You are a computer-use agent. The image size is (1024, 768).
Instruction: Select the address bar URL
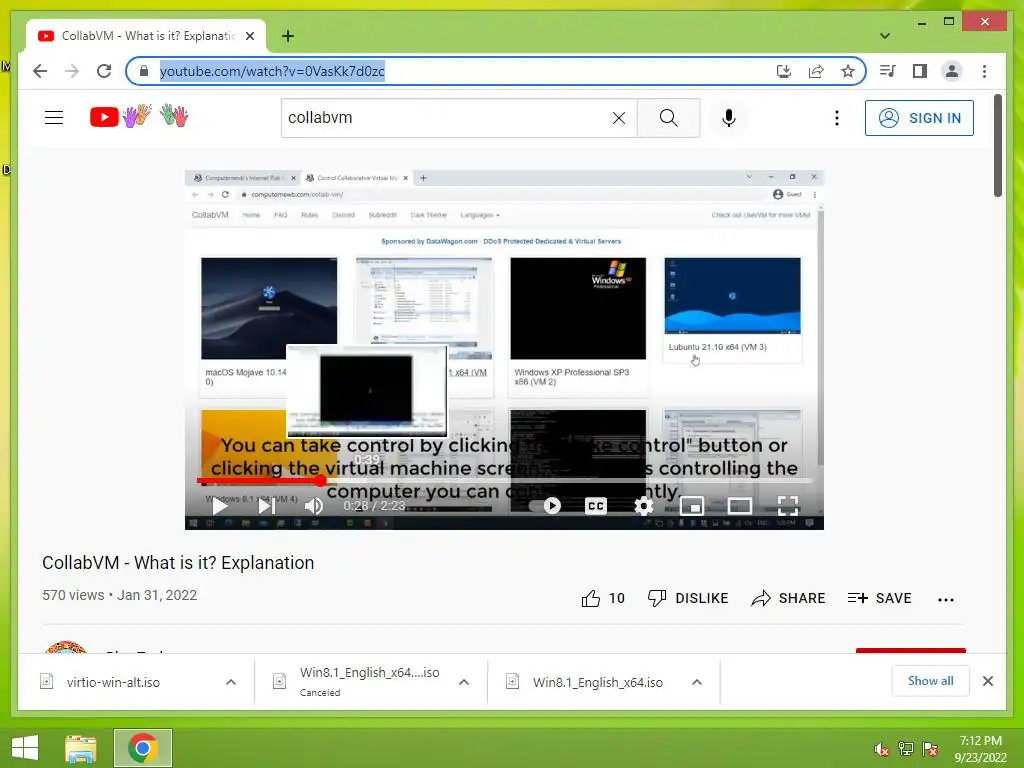272,71
